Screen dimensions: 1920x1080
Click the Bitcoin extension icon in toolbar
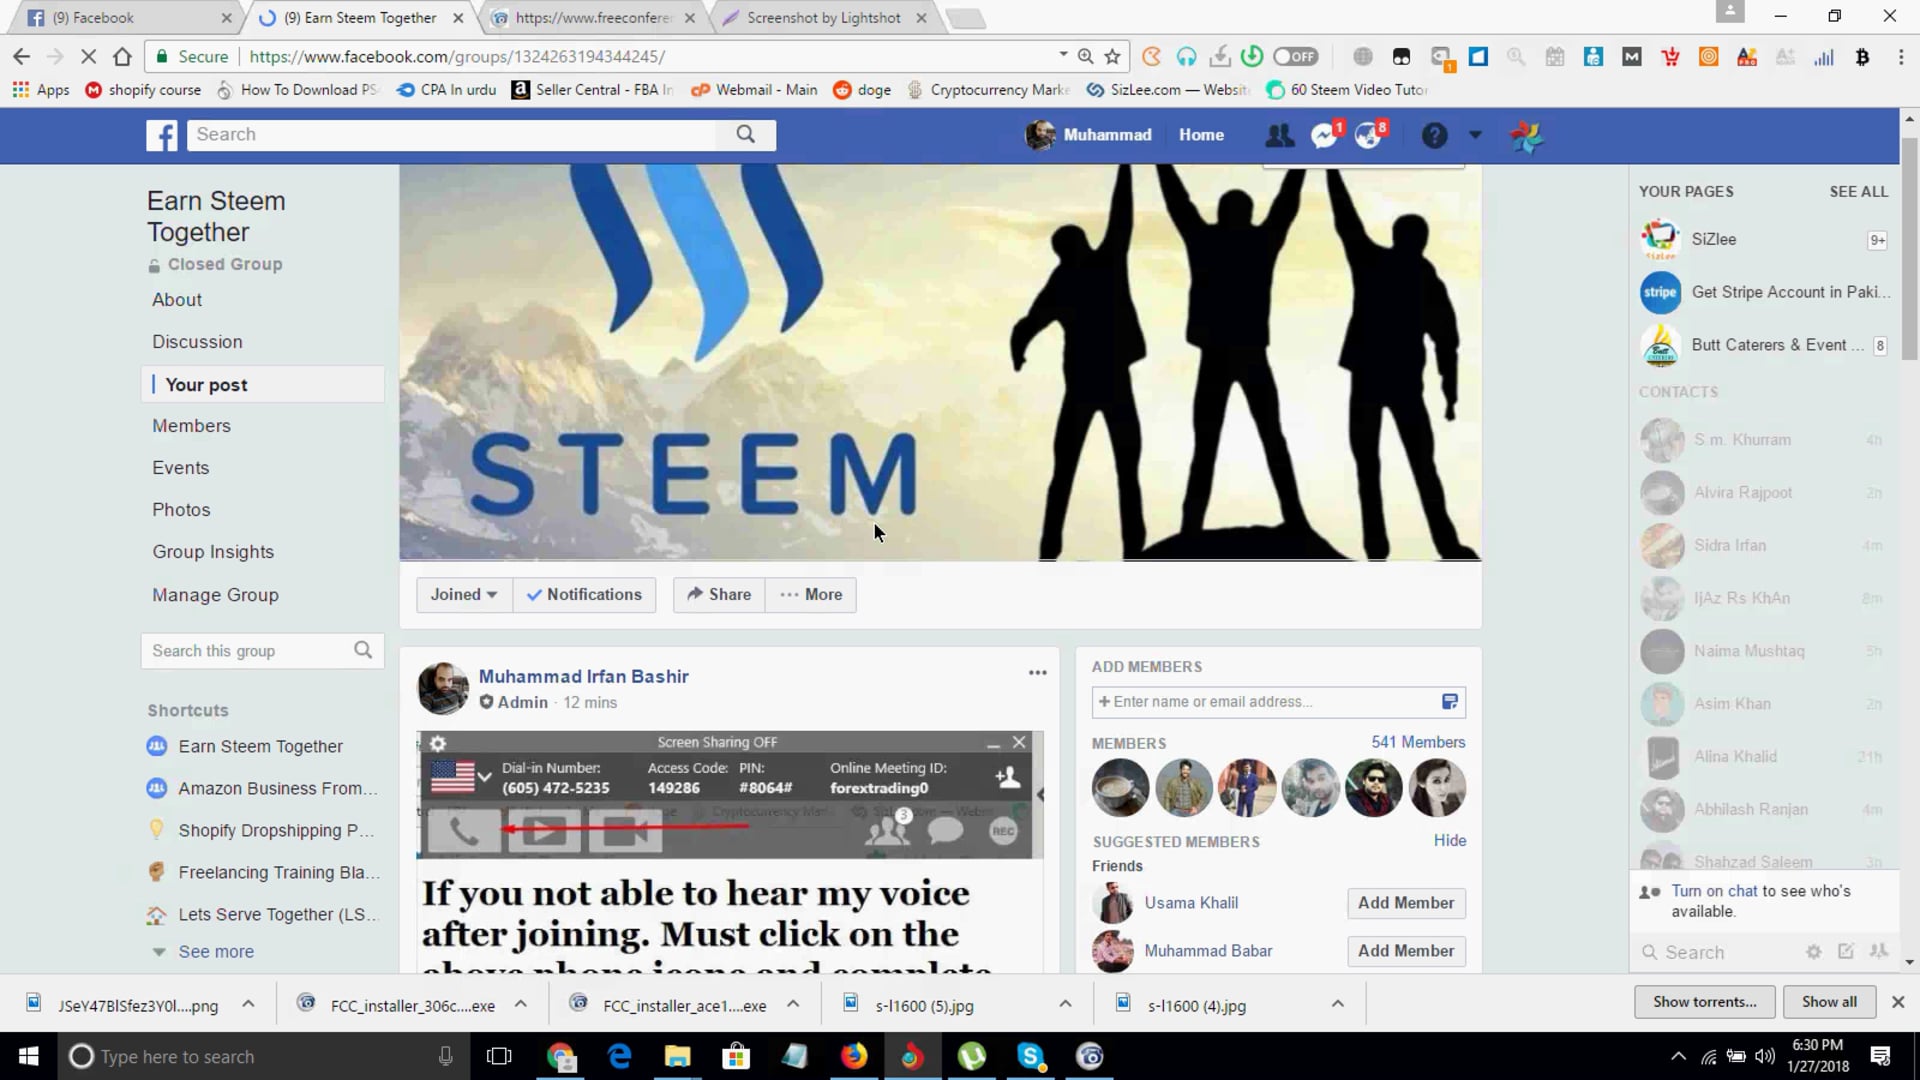click(1862, 57)
